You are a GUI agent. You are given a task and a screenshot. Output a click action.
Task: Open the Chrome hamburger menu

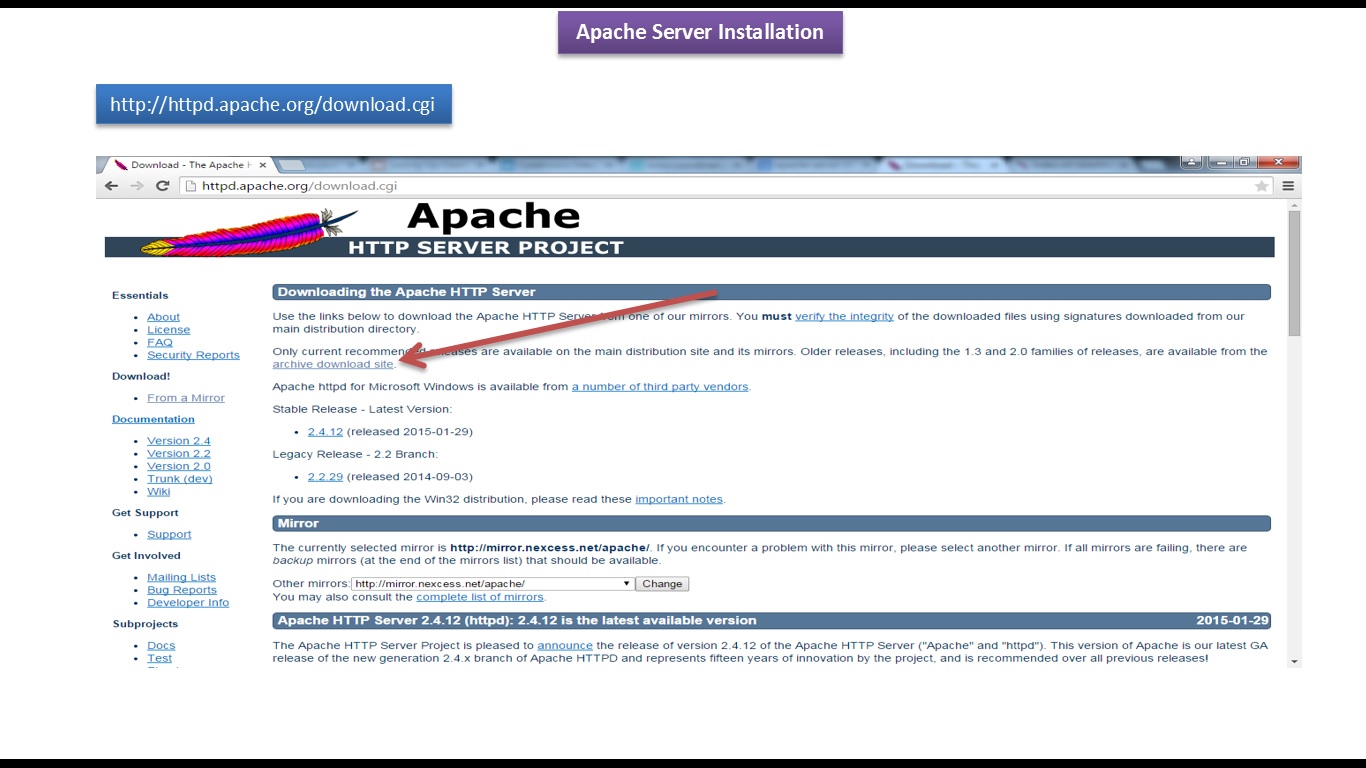coord(1288,186)
